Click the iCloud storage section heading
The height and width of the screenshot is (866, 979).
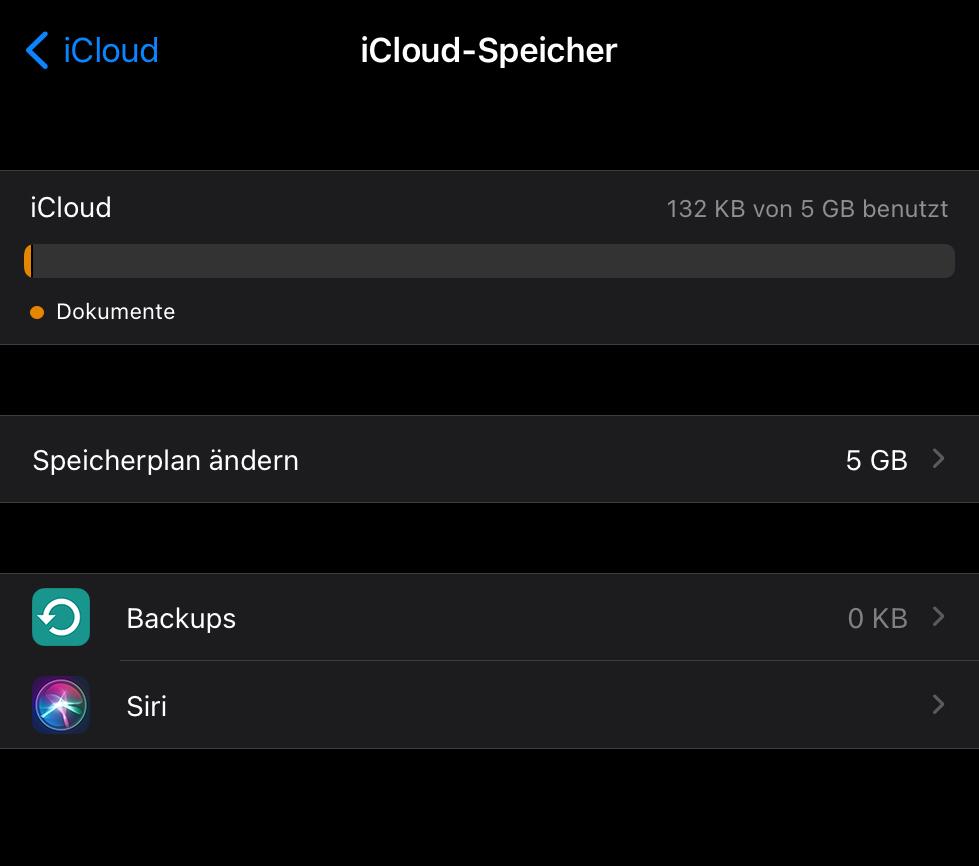[x=71, y=208]
